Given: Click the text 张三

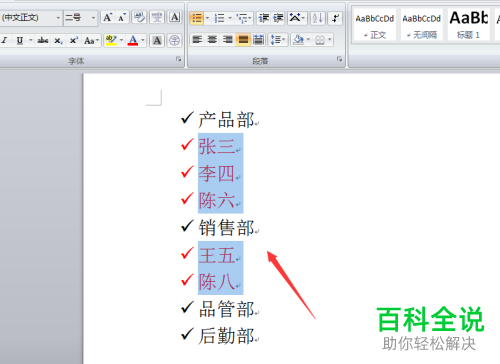Looking at the screenshot, I should point(217,146).
